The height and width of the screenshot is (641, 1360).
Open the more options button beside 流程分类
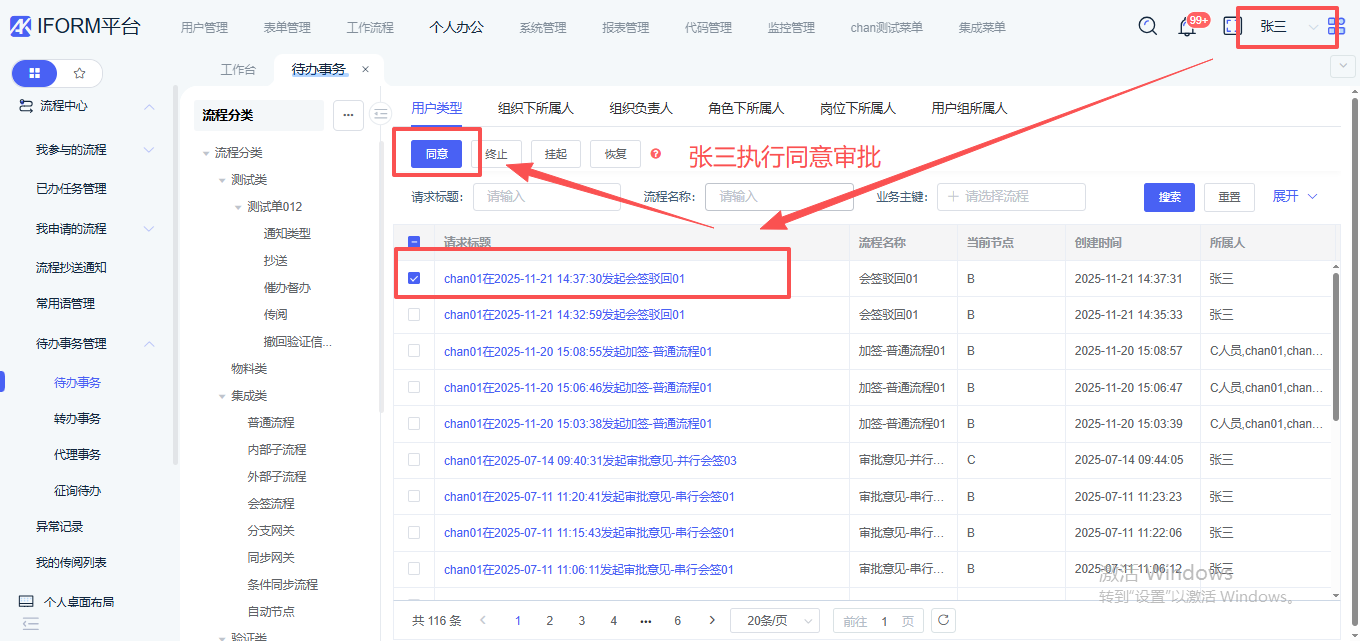tap(348, 115)
